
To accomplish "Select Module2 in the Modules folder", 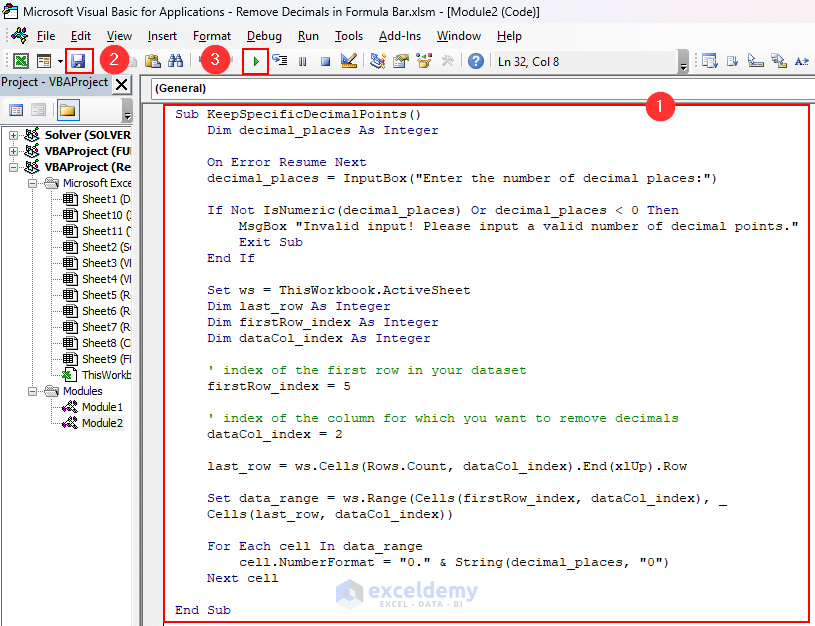I will tap(93, 423).
